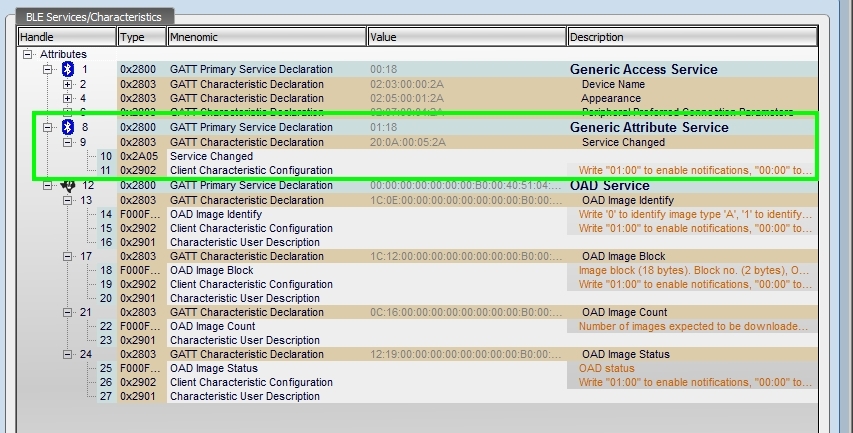Click the Generic Attribute Service description
Viewport: 853px width, 433px height.
tap(649, 127)
